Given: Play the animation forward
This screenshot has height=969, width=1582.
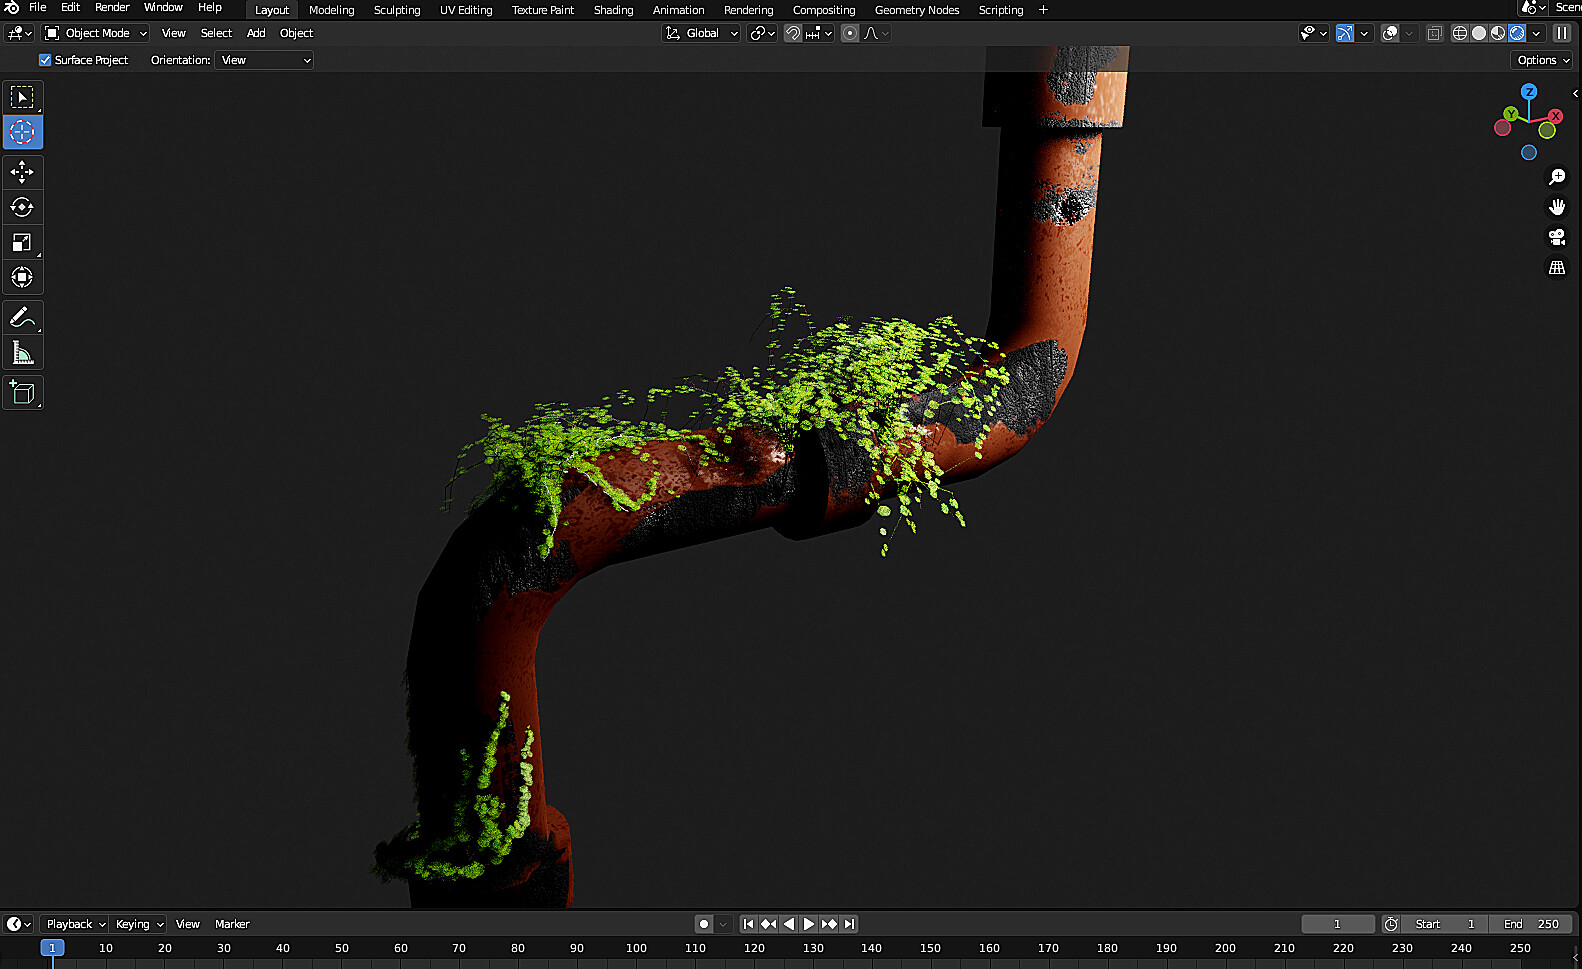Looking at the screenshot, I should pyautogui.click(x=808, y=924).
